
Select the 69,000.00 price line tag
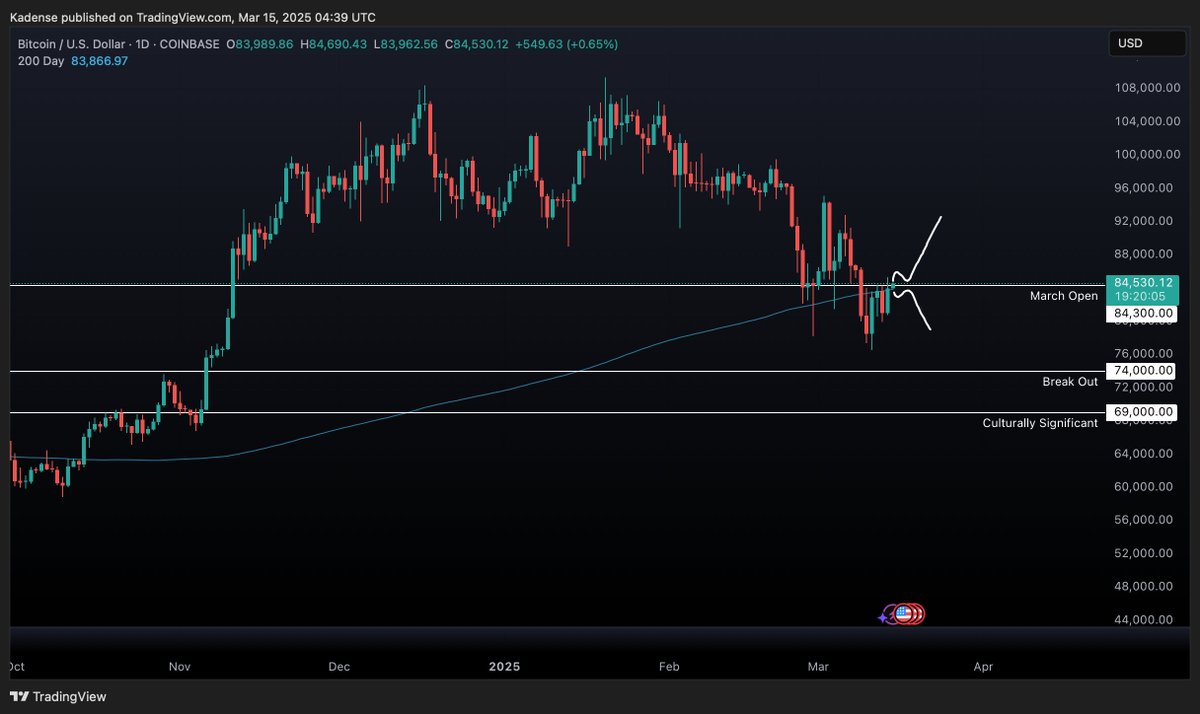tap(1142, 412)
